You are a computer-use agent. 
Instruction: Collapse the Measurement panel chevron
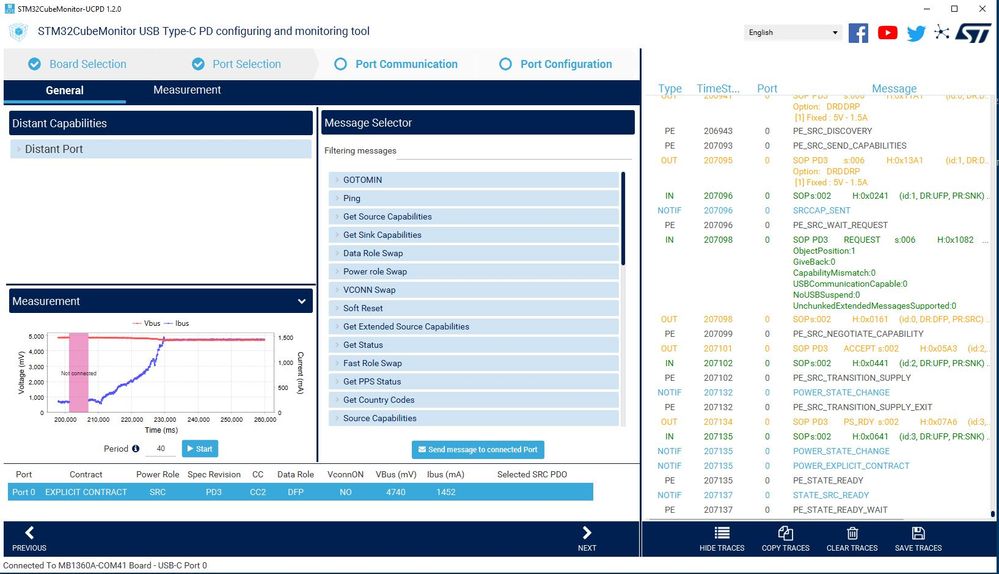coord(301,301)
